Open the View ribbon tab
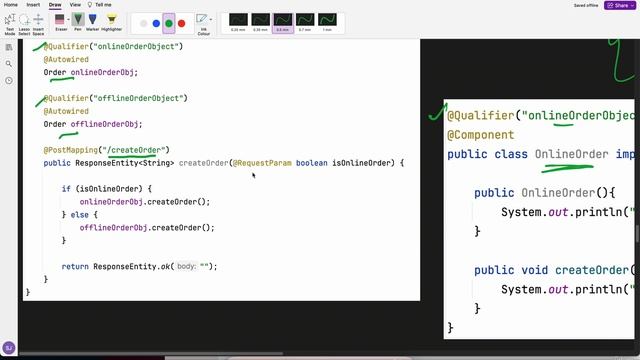The width and height of the screenshot is (640, 360). (75, 5)
